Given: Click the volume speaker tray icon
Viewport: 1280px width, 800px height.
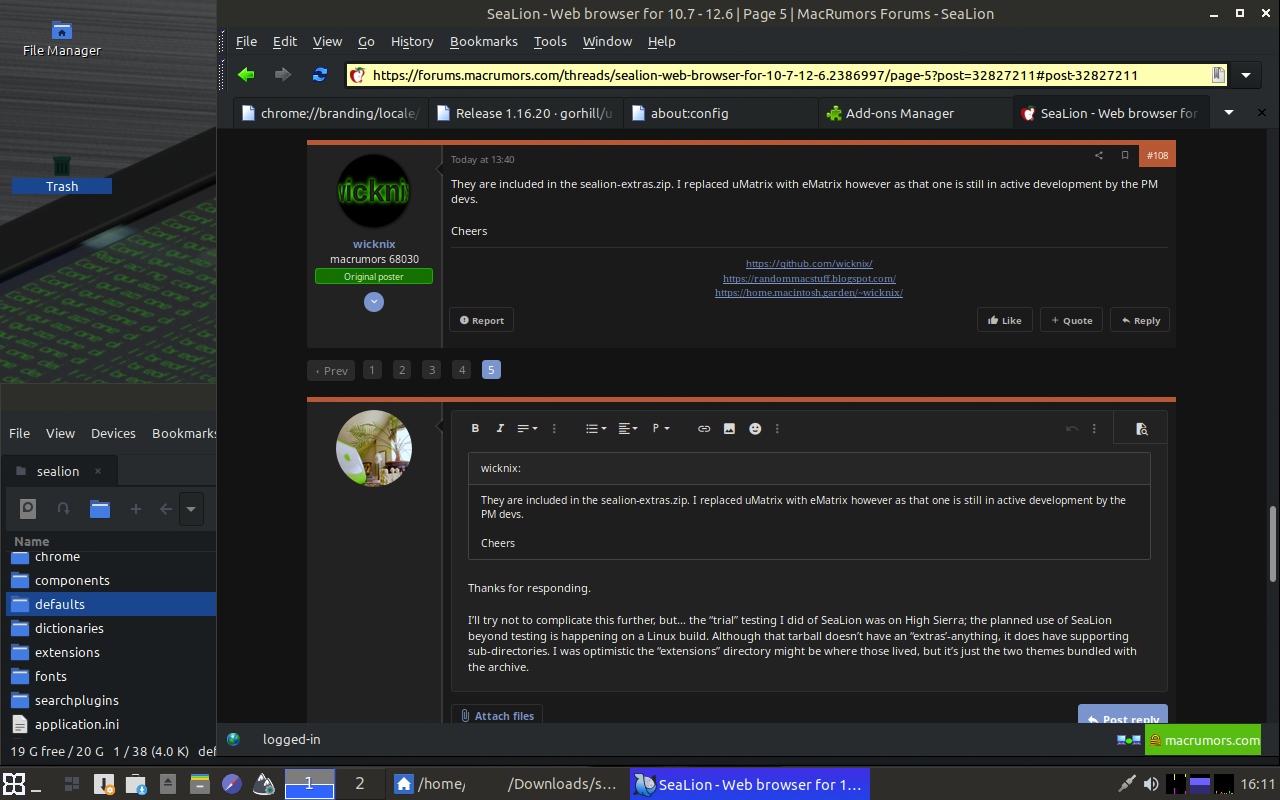Looking at the screenshot, I should pyautogui.click(x=1151, y=784).
